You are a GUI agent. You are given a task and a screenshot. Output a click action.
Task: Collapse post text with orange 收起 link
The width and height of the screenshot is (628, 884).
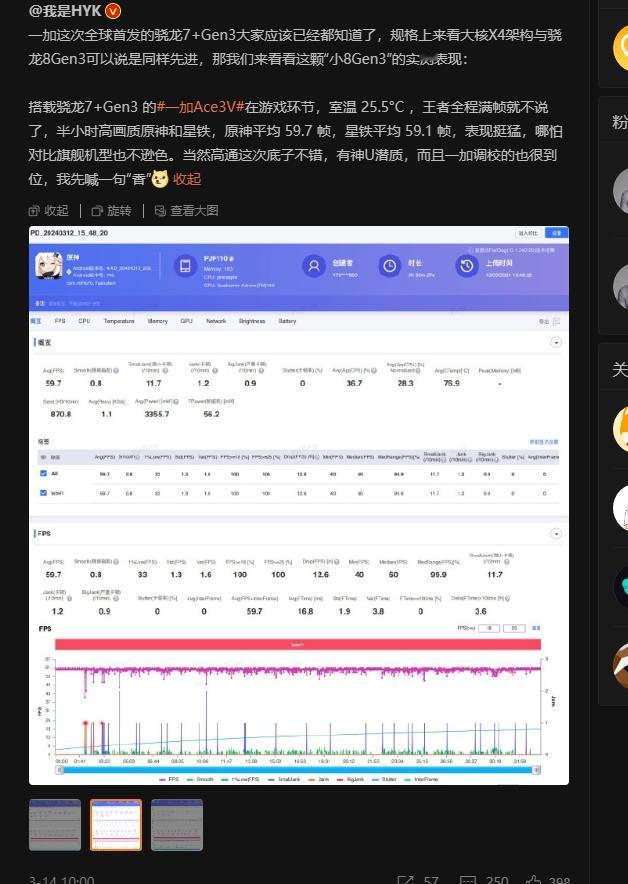(x=187, y=179)
